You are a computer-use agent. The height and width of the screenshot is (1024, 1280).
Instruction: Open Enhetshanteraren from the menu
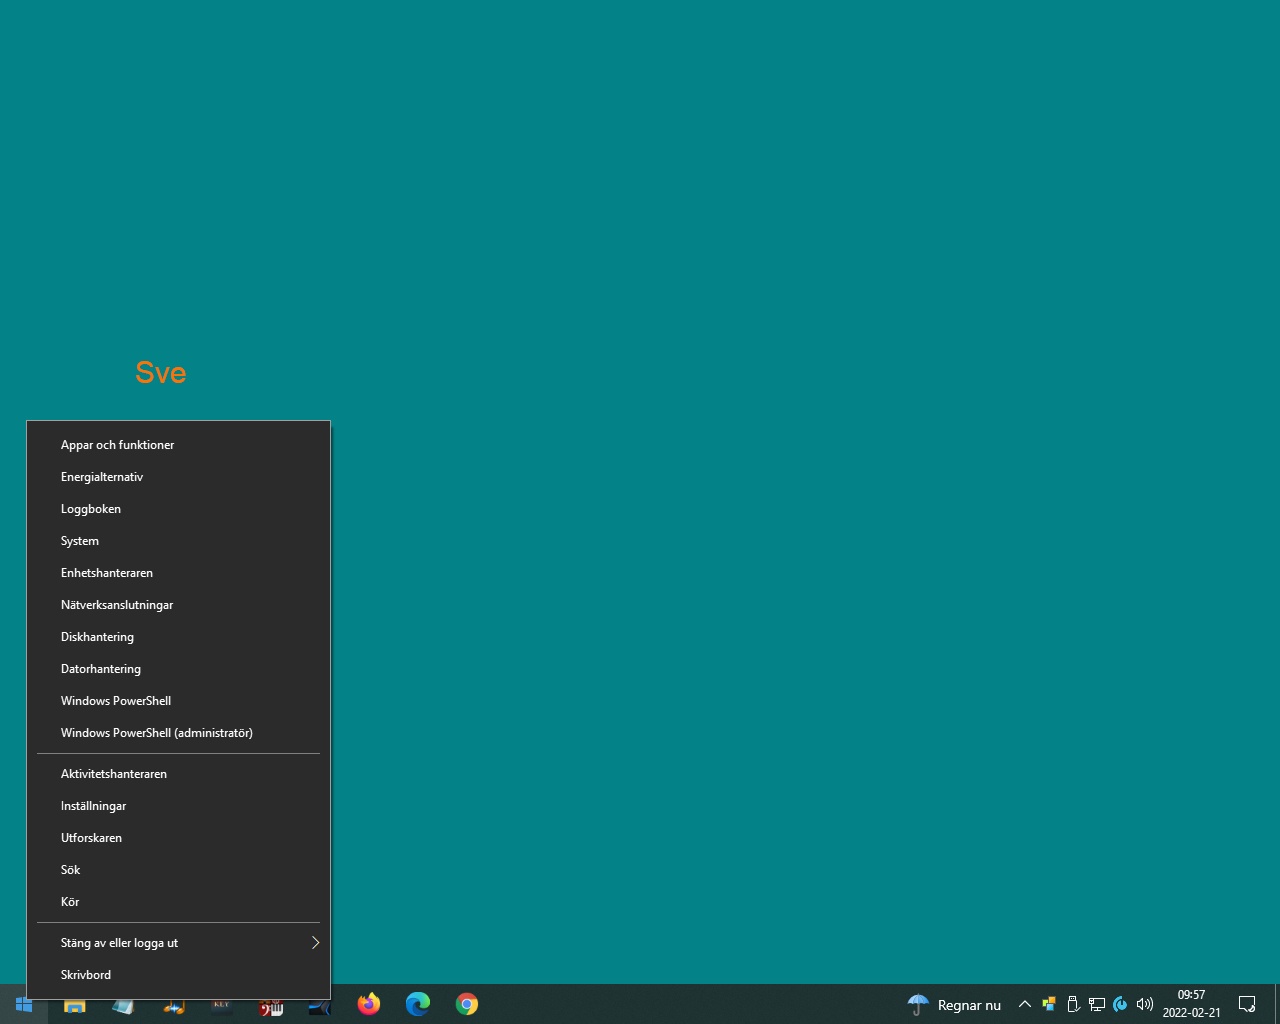point(107,572)
